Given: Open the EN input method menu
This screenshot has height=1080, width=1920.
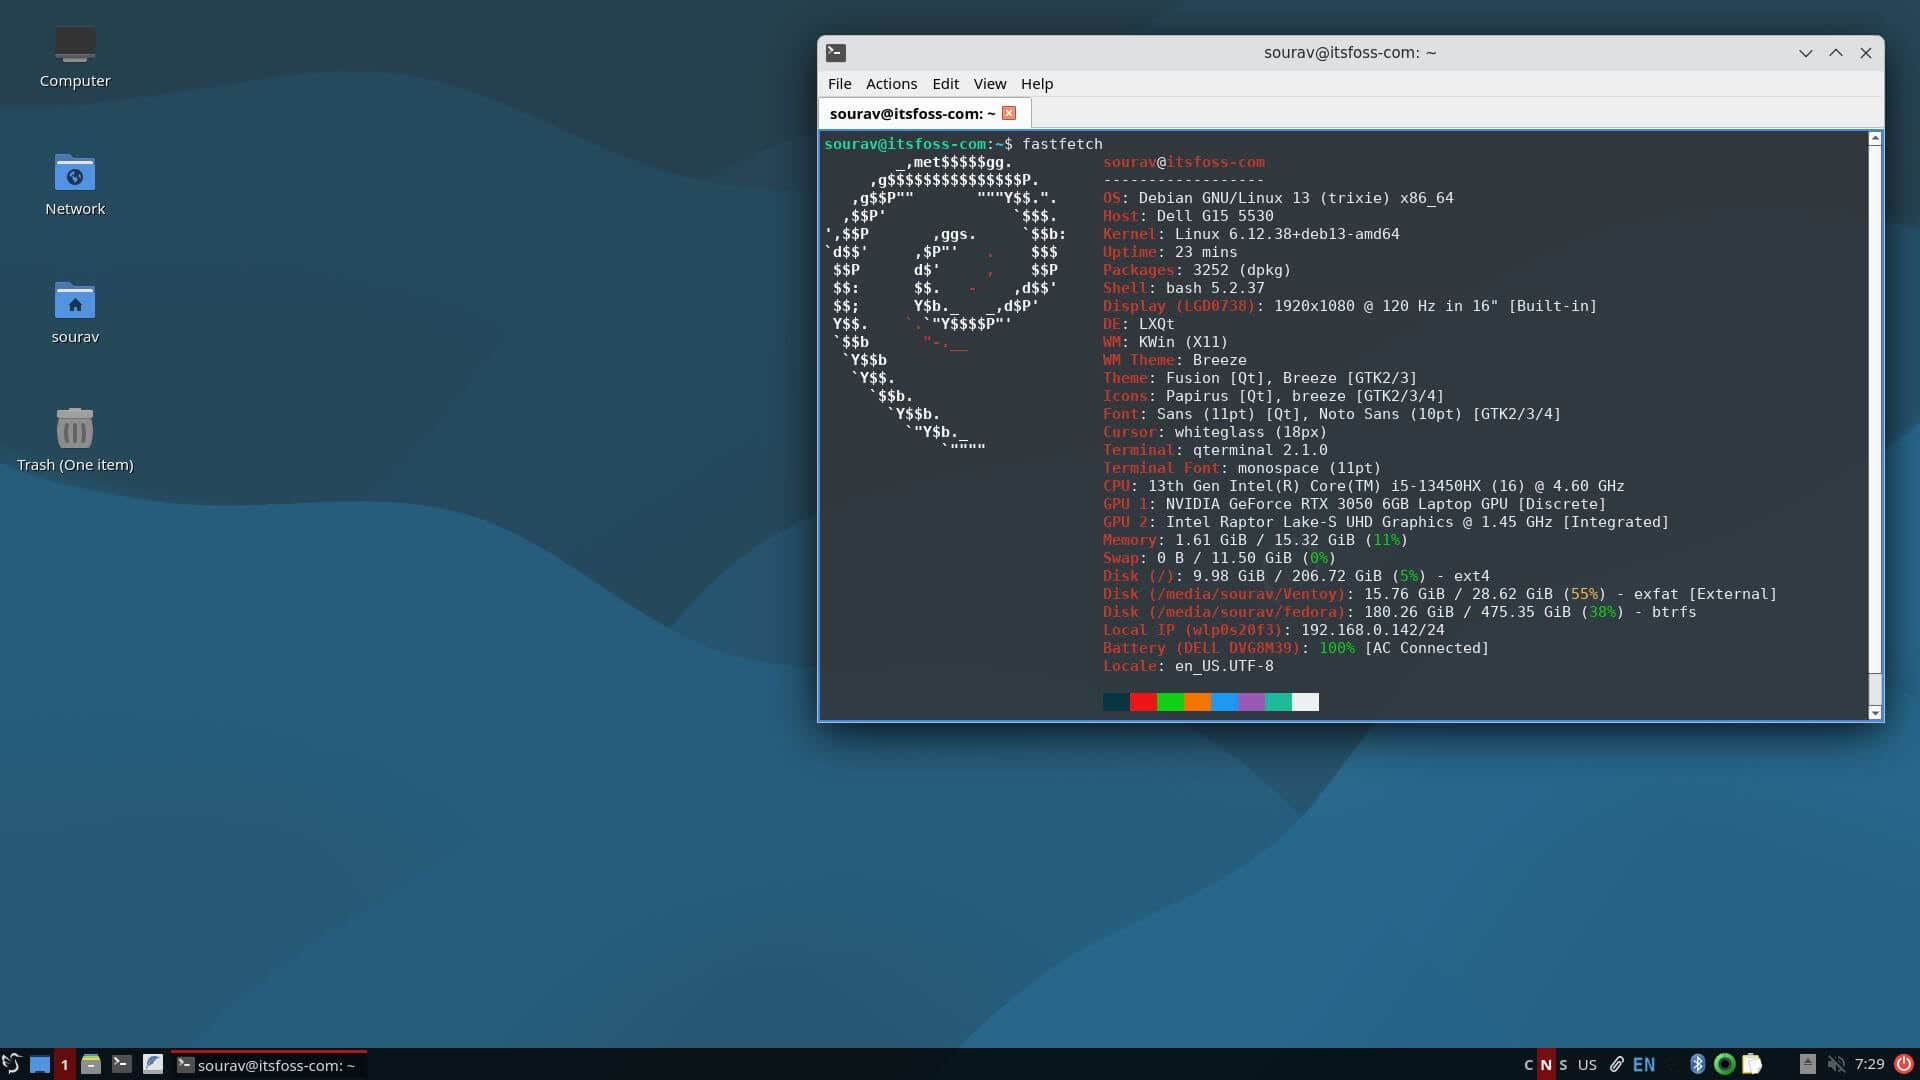Looking at the screenshot, I should pos(1644,1065).
